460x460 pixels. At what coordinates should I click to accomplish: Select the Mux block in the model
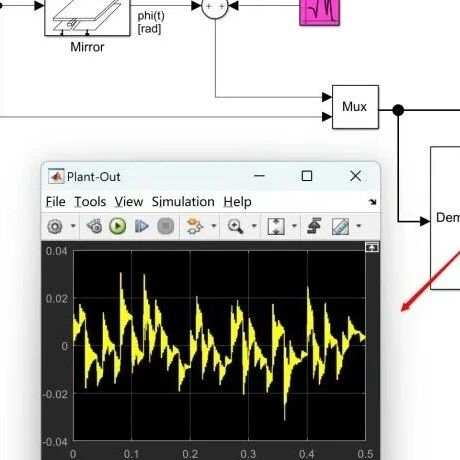coord(355,107)
